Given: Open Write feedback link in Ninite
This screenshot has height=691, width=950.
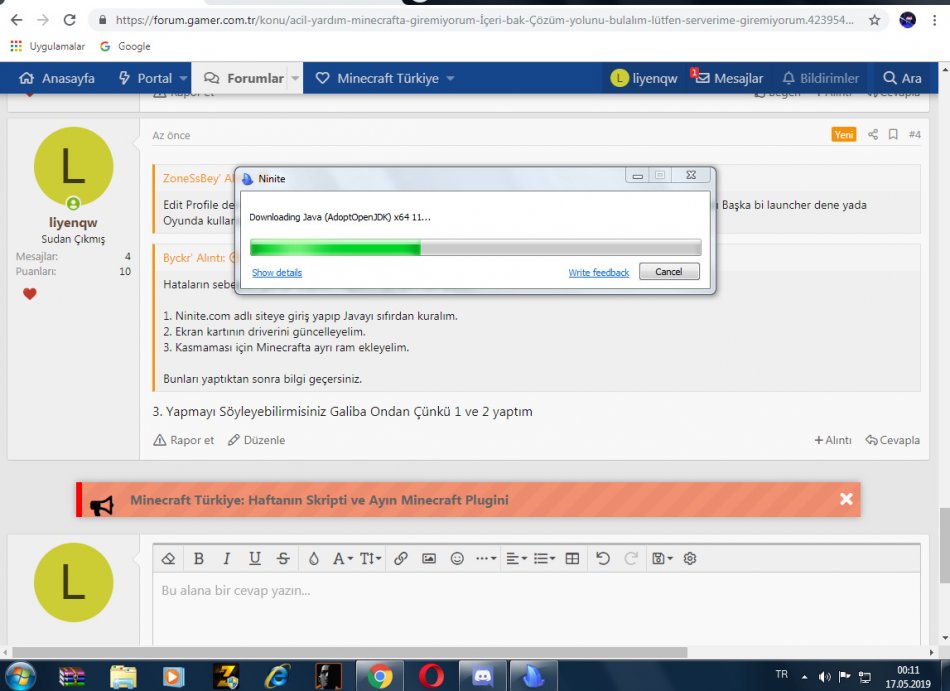Looking at the screenshot, I should pyautogui.click(x=599, y=273).
